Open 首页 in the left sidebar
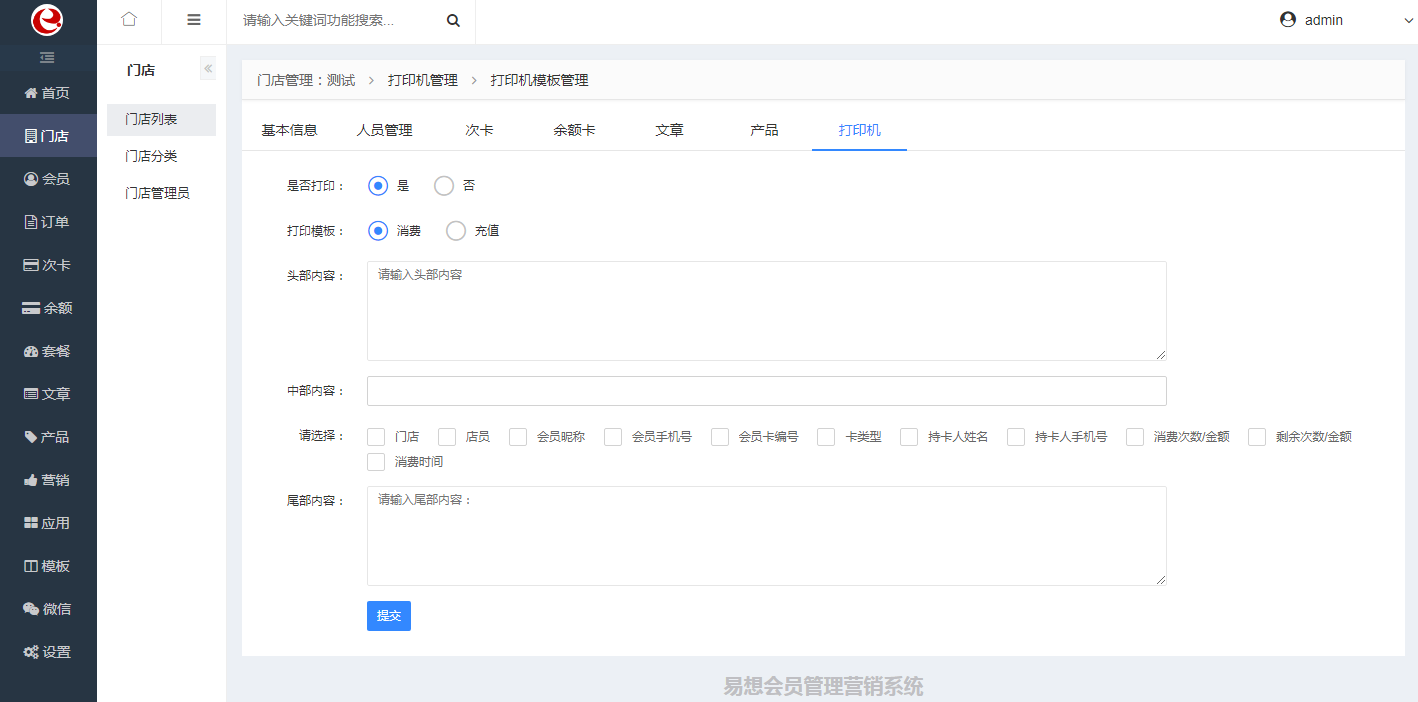 (x=48, y=93)
